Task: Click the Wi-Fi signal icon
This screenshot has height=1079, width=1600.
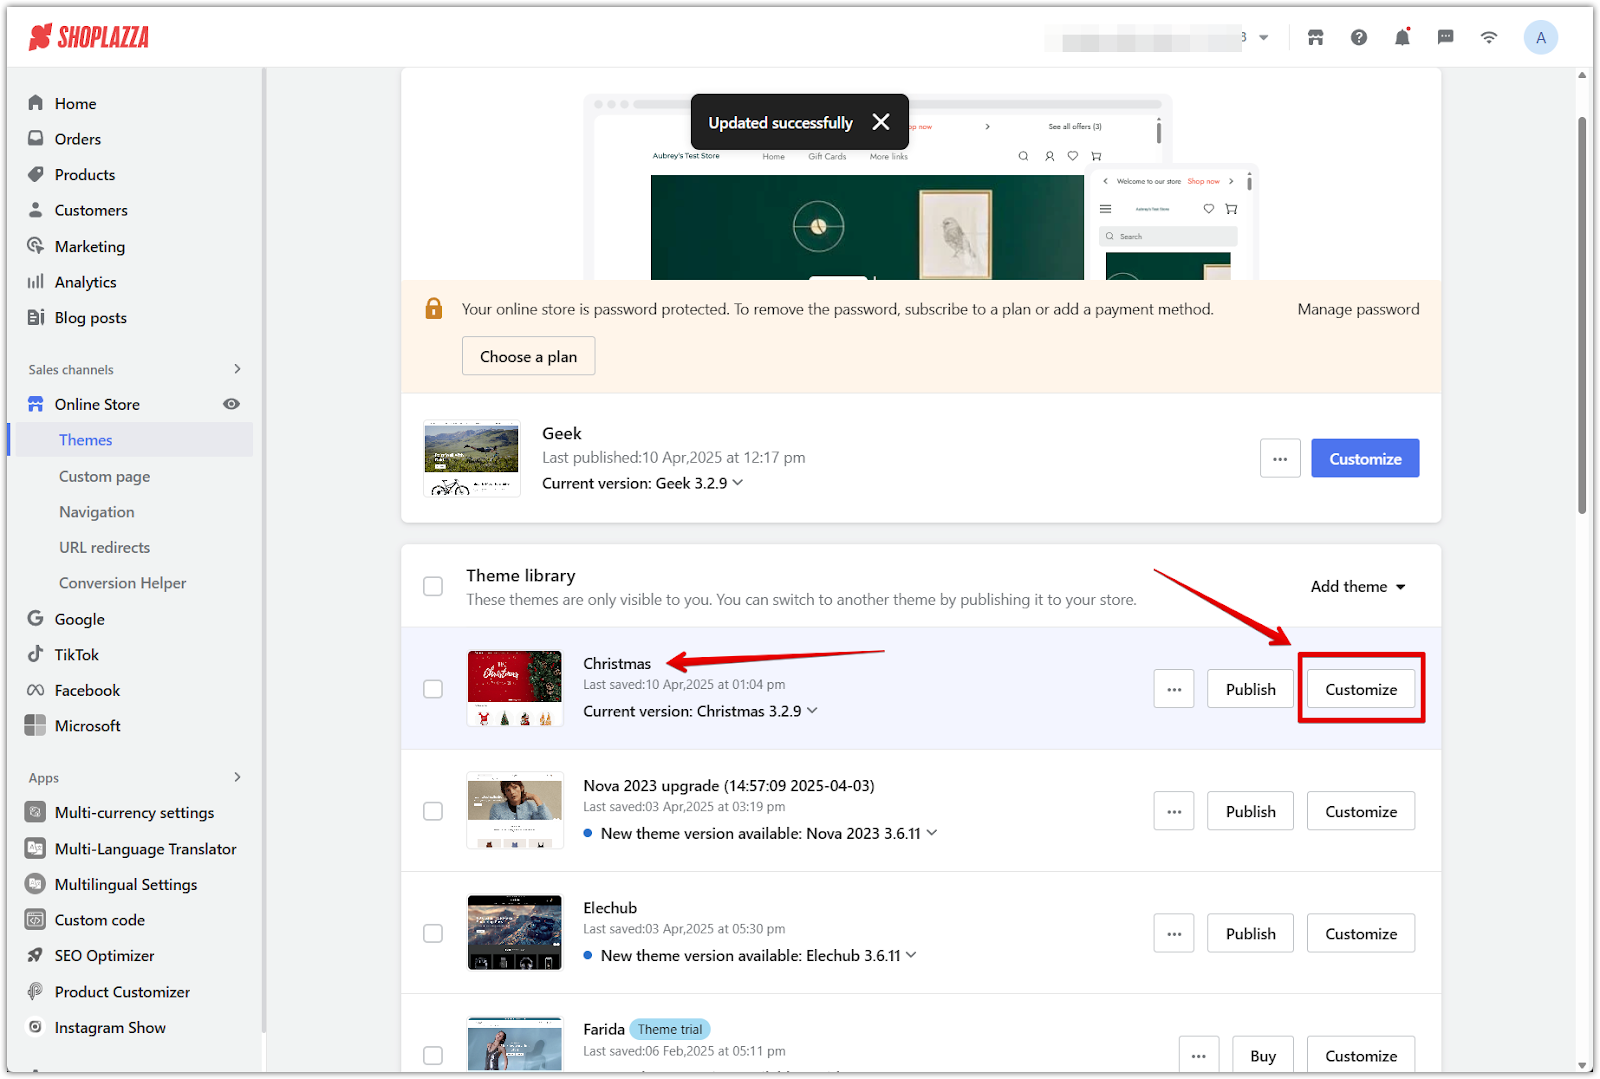Action: click(1489, 38)
